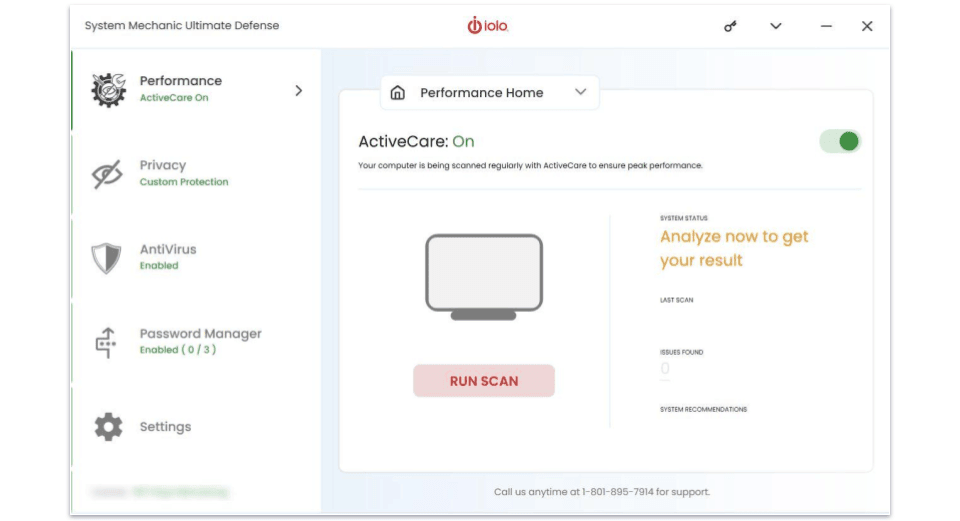Click the iolo logo at top

(488, 26)
